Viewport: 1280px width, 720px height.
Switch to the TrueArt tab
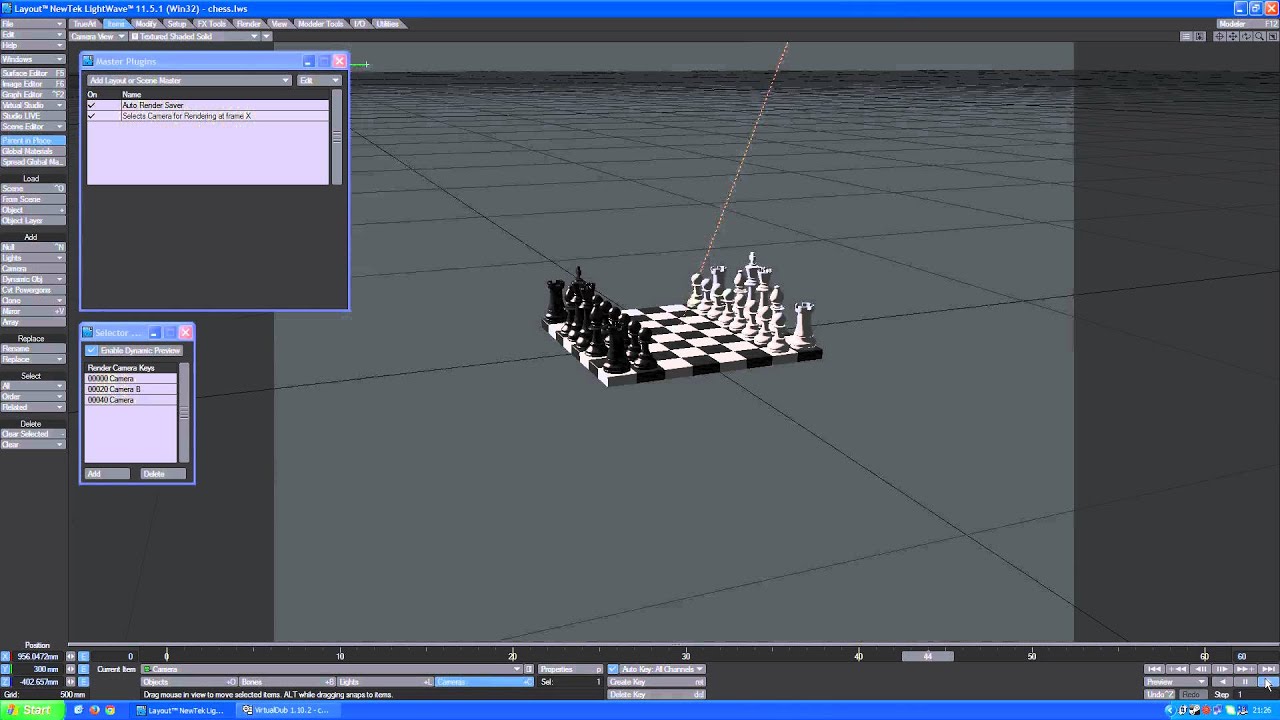tap(85, 23)
